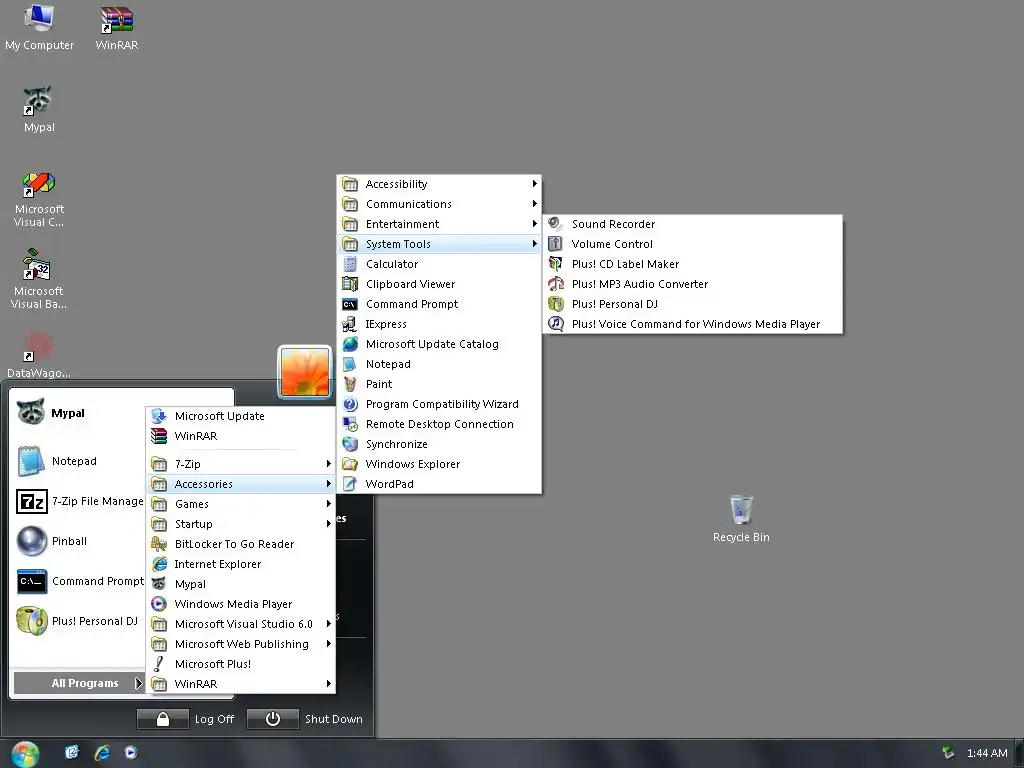This screenshot has width=1024, height=768.
Task: Click Log Off button
Action: click(x=214, y=719)
